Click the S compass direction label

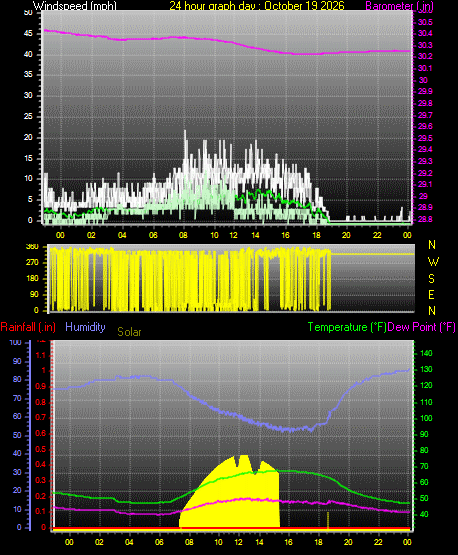[431, 279]
